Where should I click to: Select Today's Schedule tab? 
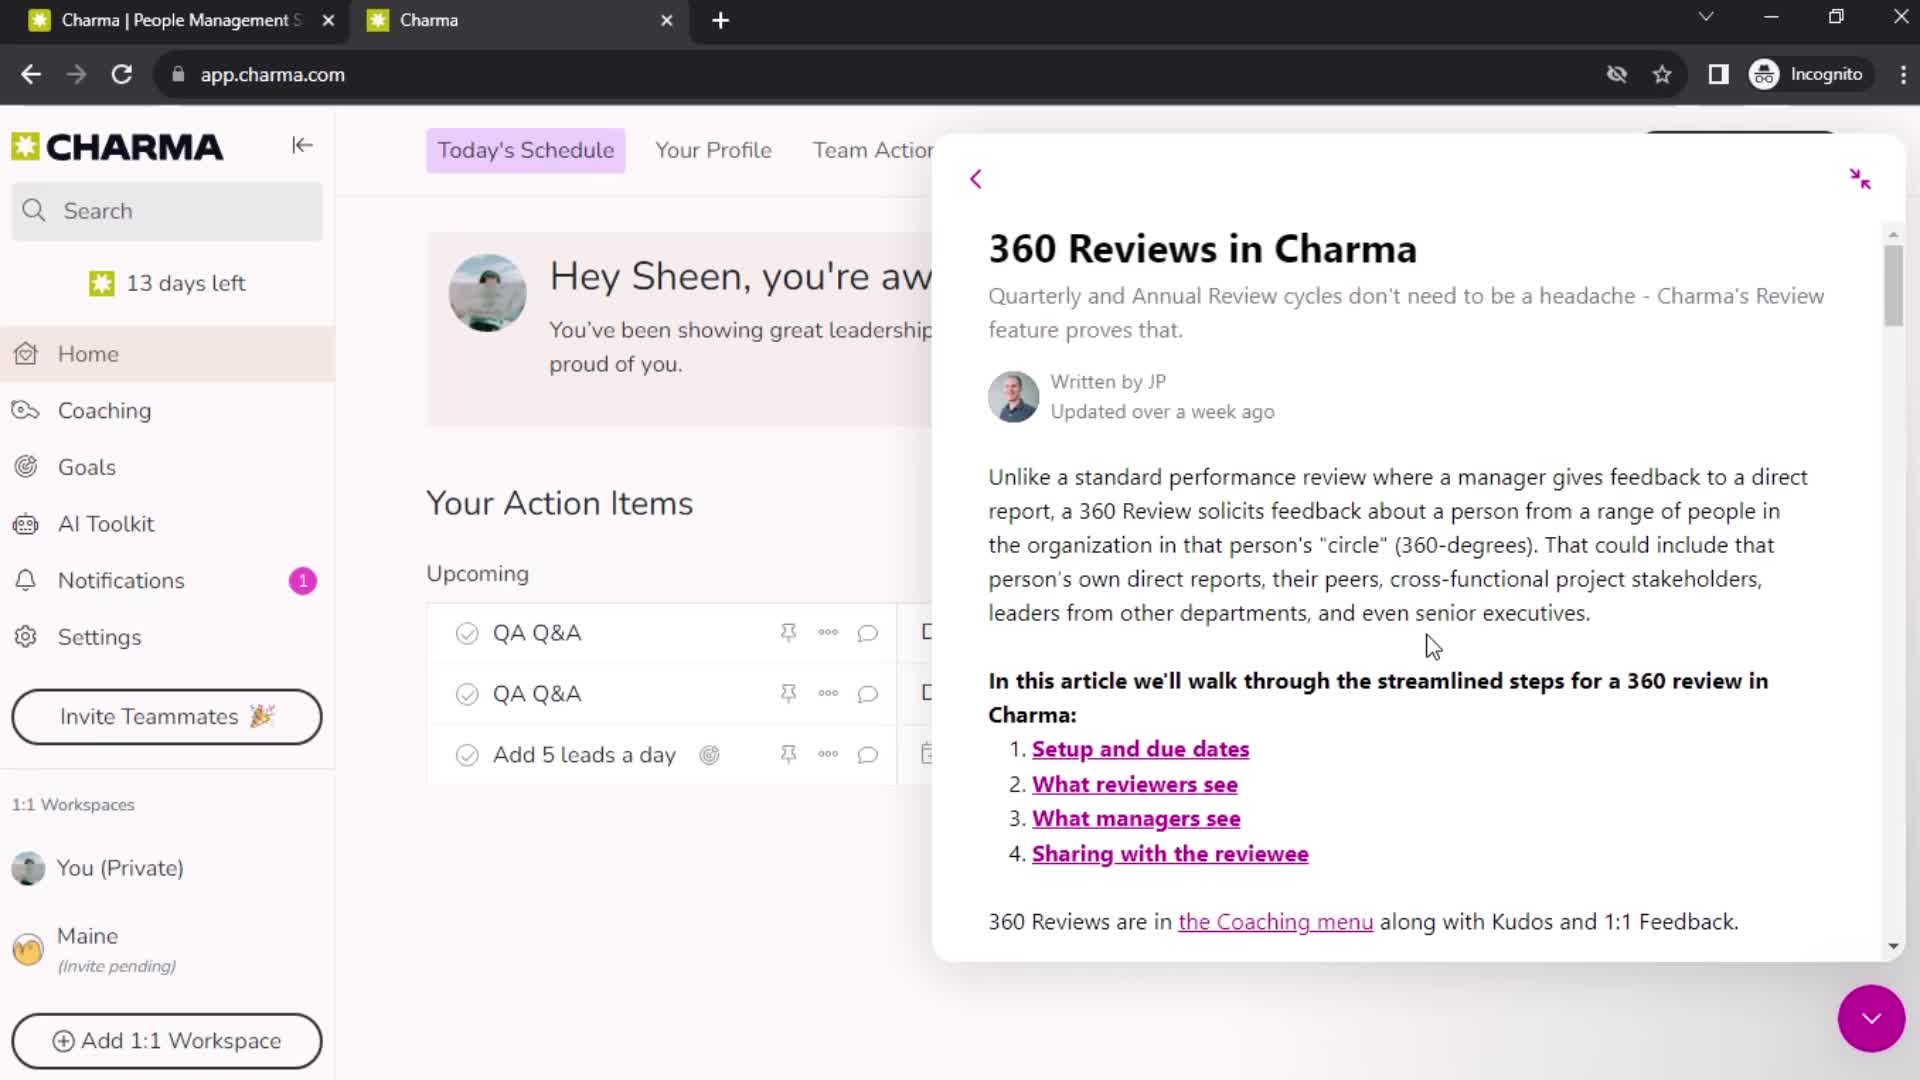click(x=526, y=150)
